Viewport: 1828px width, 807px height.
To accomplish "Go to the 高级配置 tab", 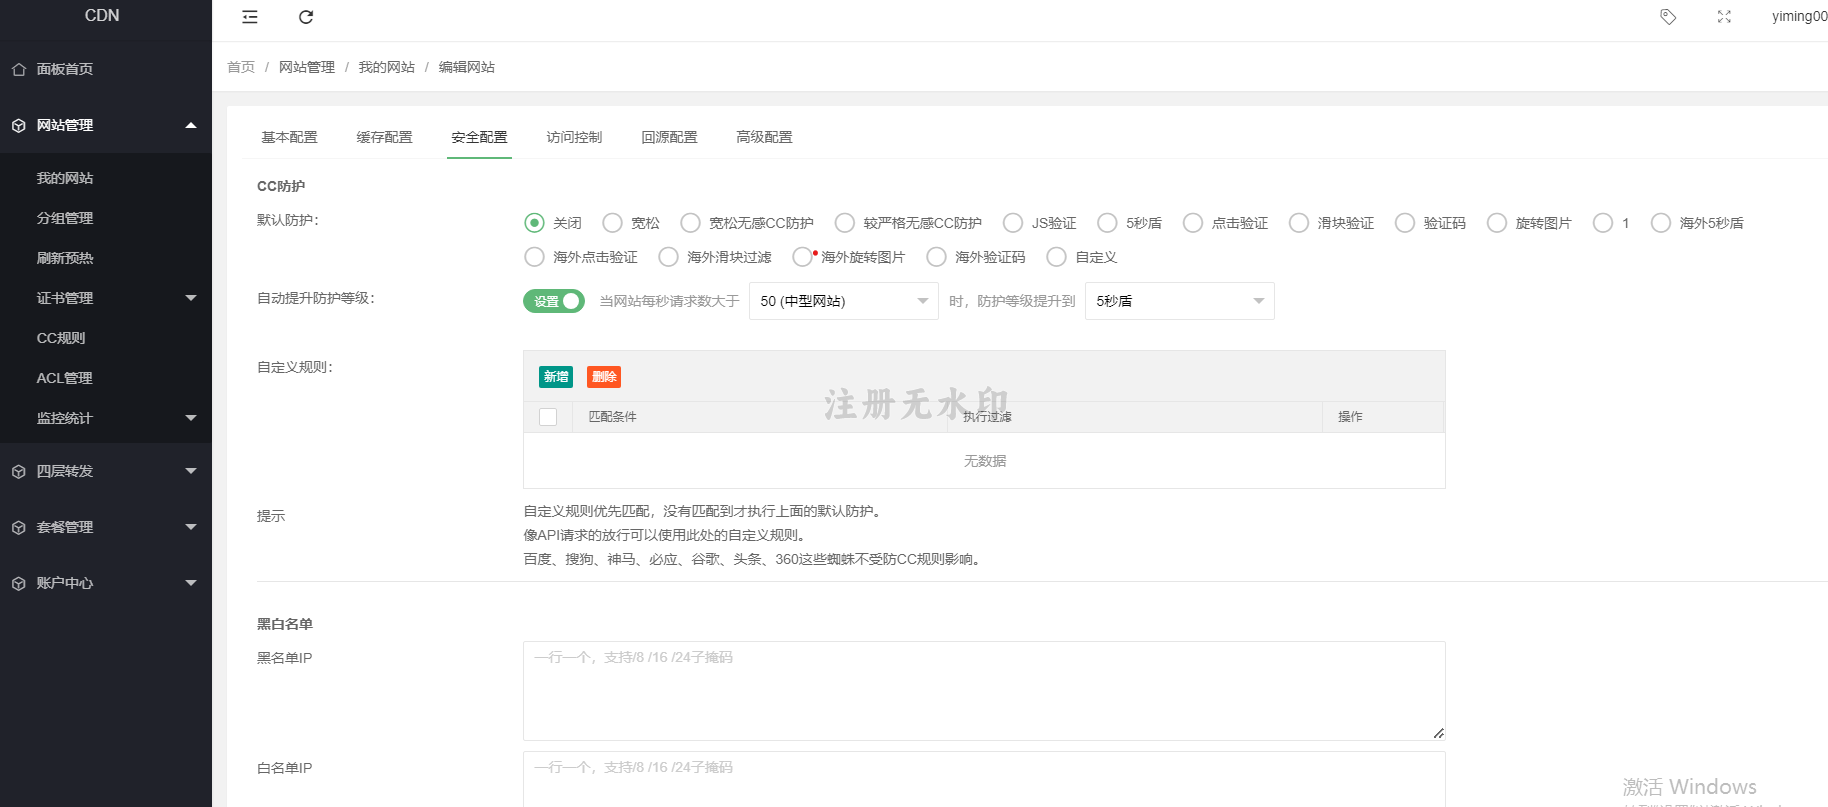I will coord(764,137).
